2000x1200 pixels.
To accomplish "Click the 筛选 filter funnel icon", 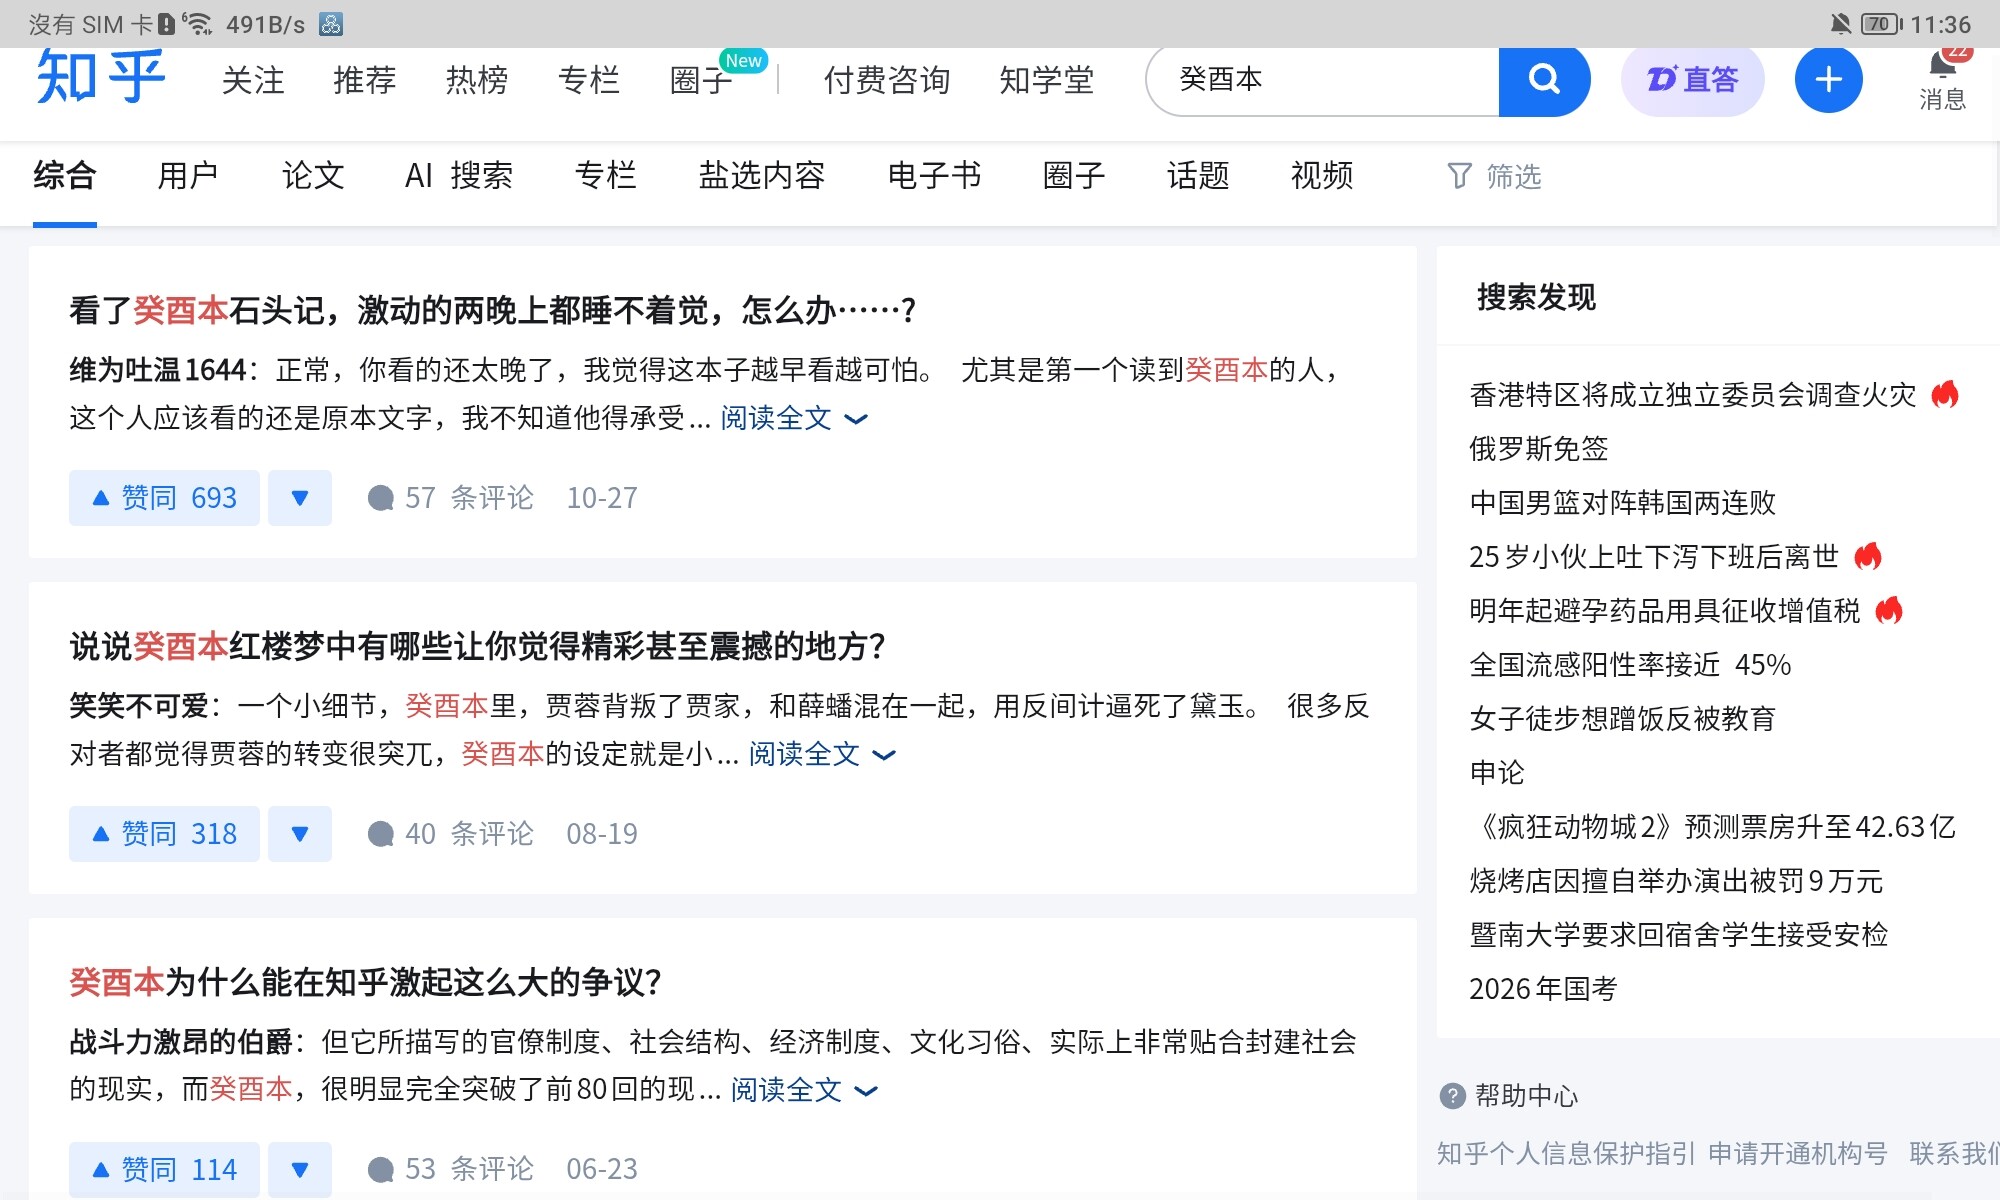I will point(1459,177).
